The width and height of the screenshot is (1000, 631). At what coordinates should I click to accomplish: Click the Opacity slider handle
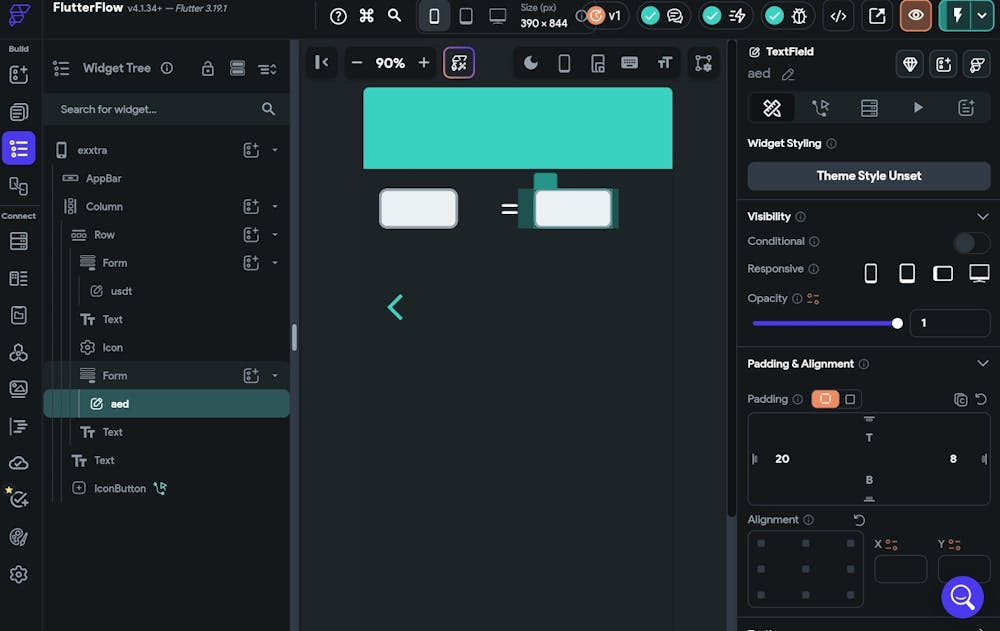coord(897,323)
